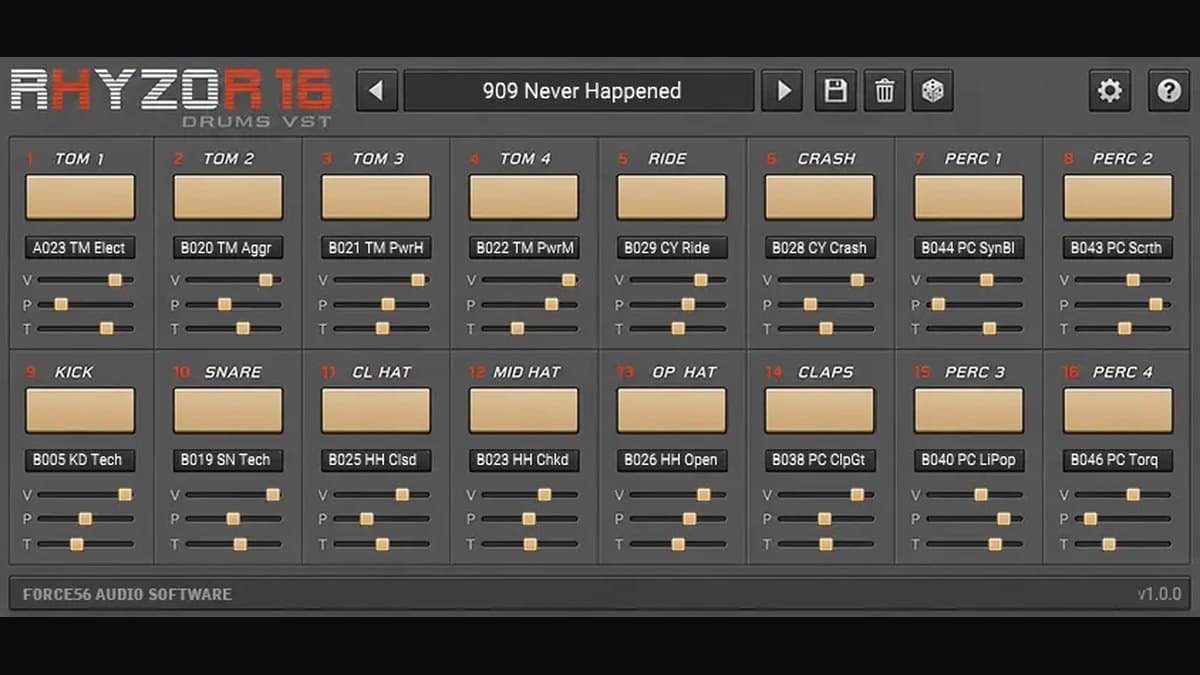Open the 'B021 TM PwrH' sample selector

click(376, 248)
